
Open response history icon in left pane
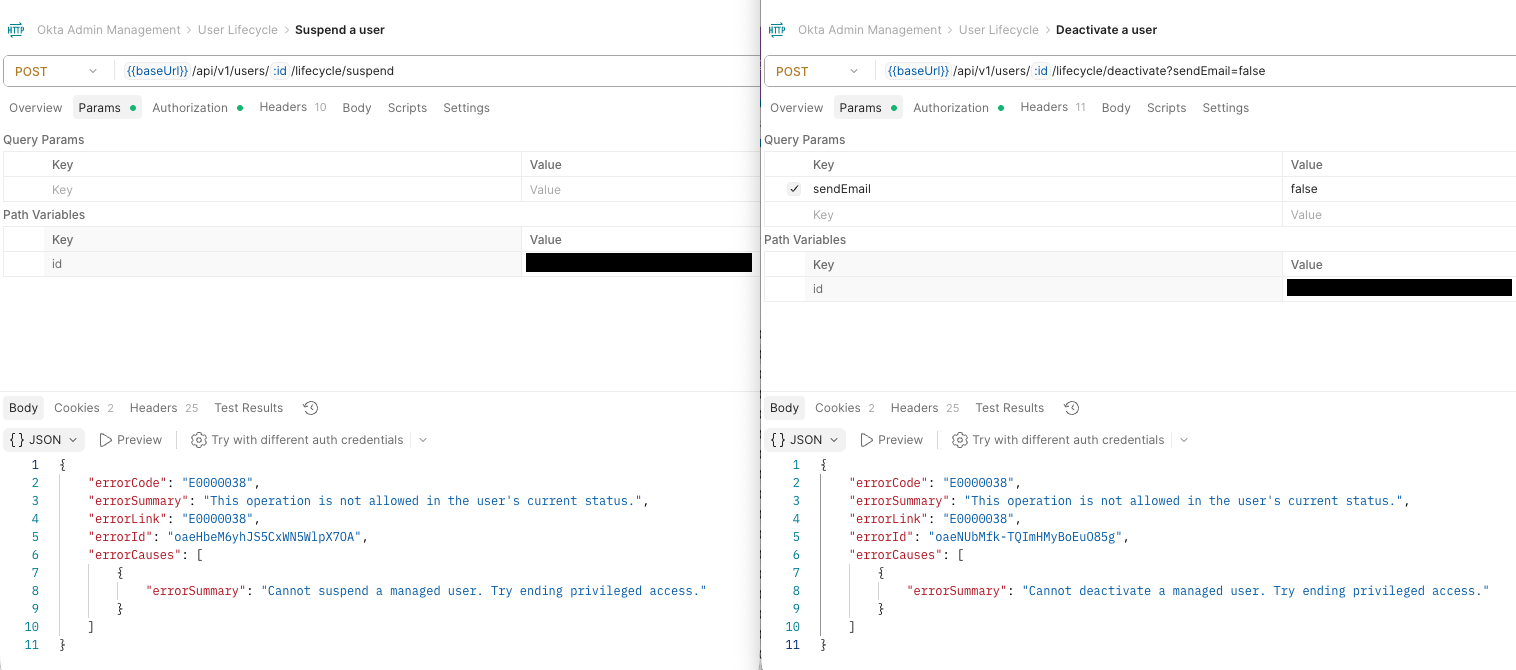pyautogui.click(x=311, y=408)
